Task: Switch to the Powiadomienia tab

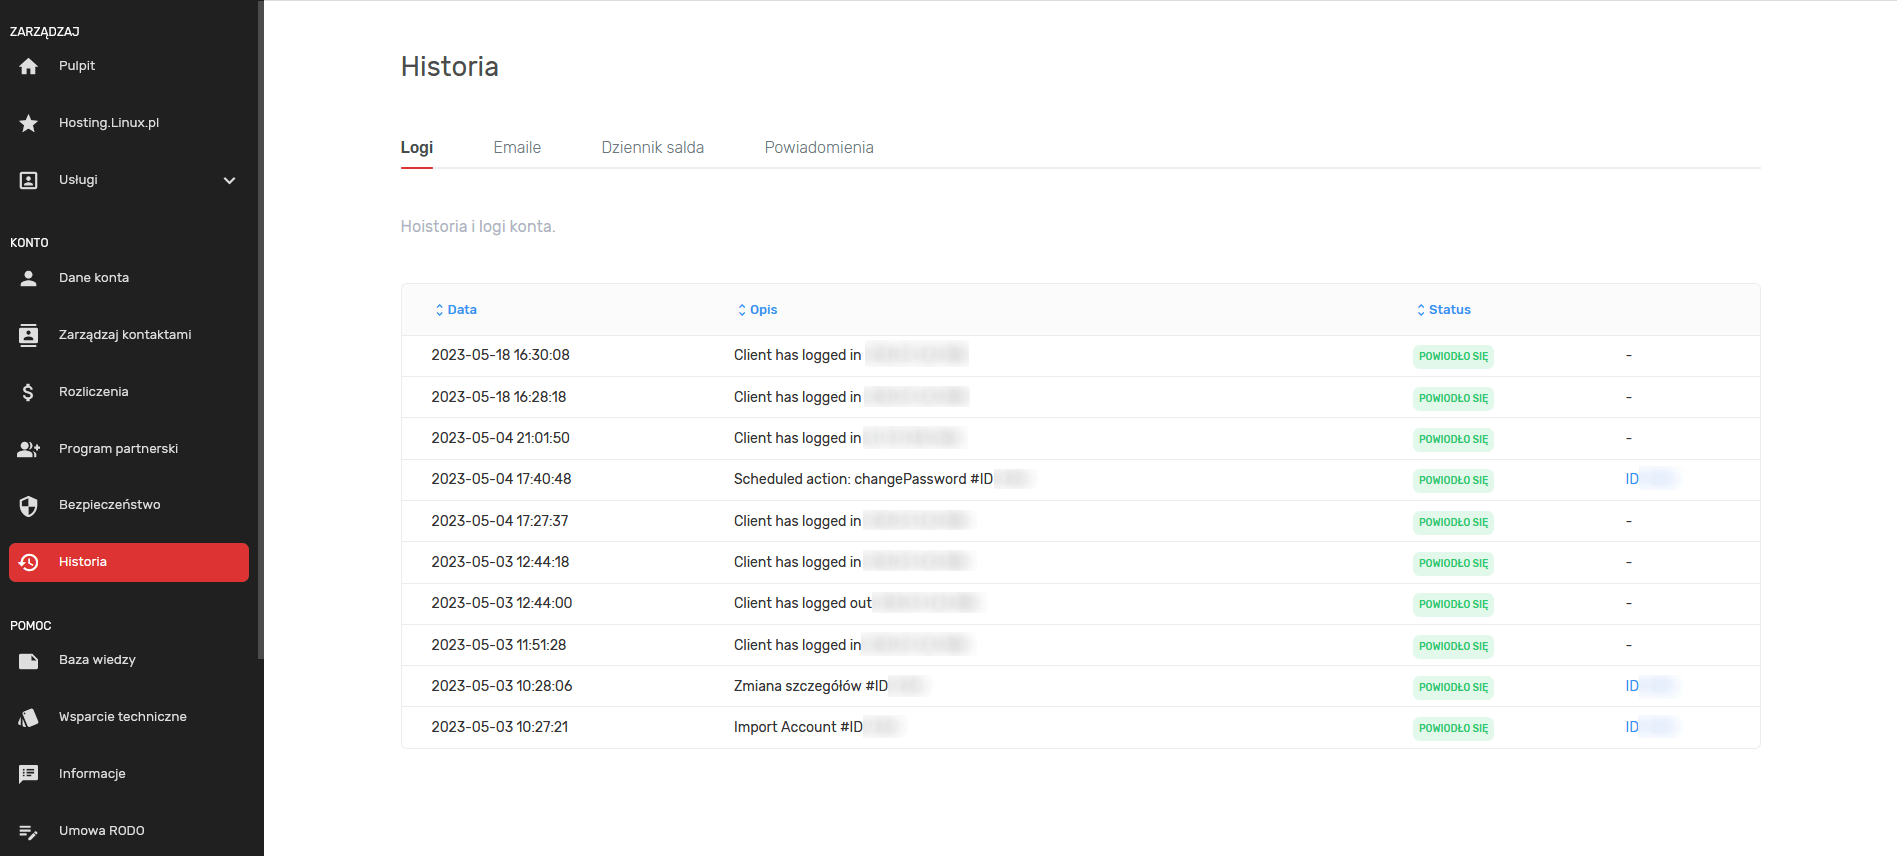Action: tap(819, 148)
